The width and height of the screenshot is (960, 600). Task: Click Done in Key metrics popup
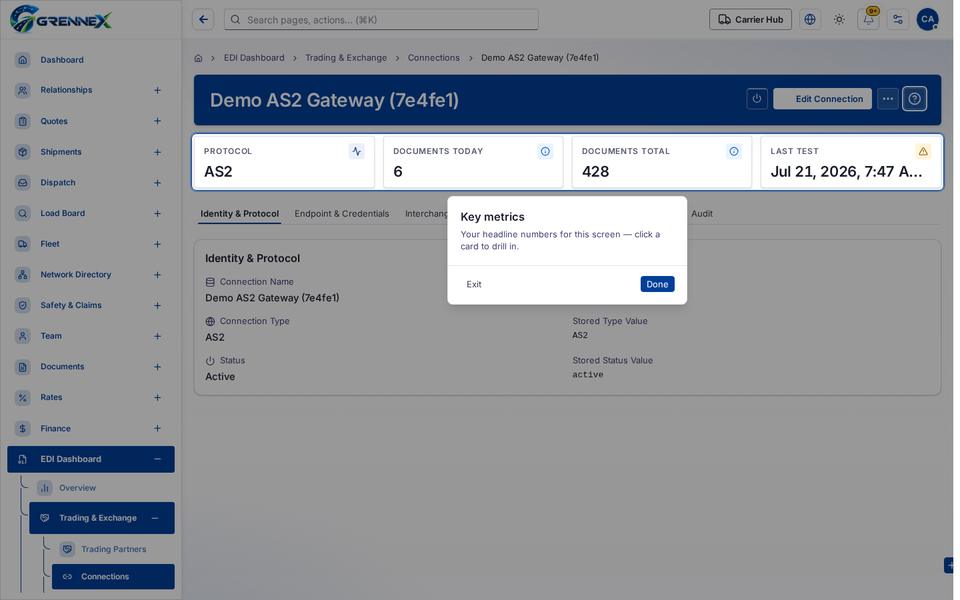pos(657,284)
